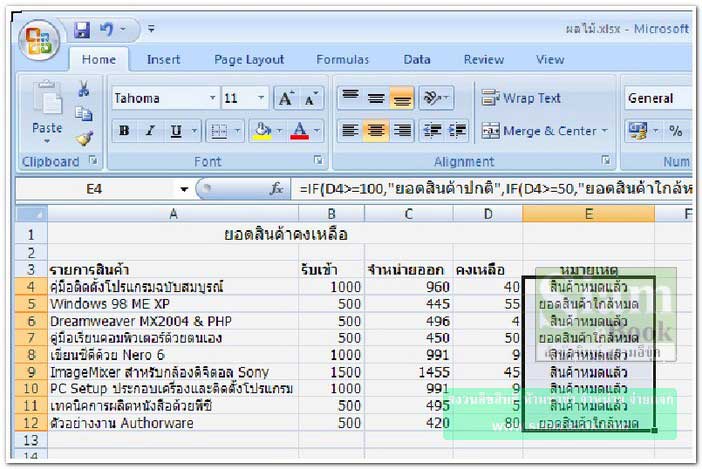Click Merge & Center
Viewport: 702px width, 469px height.
point(539,131)
